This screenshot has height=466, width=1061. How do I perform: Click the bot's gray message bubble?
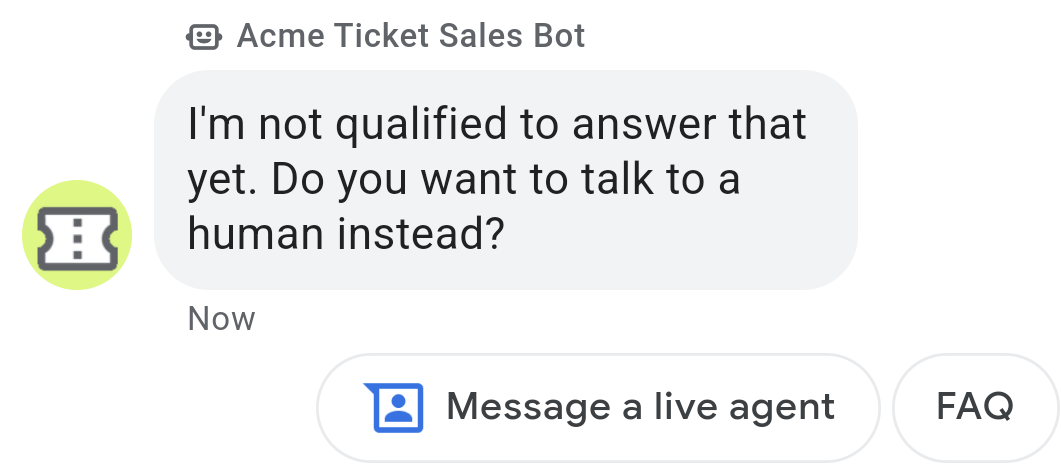click(x=505, y=180)
